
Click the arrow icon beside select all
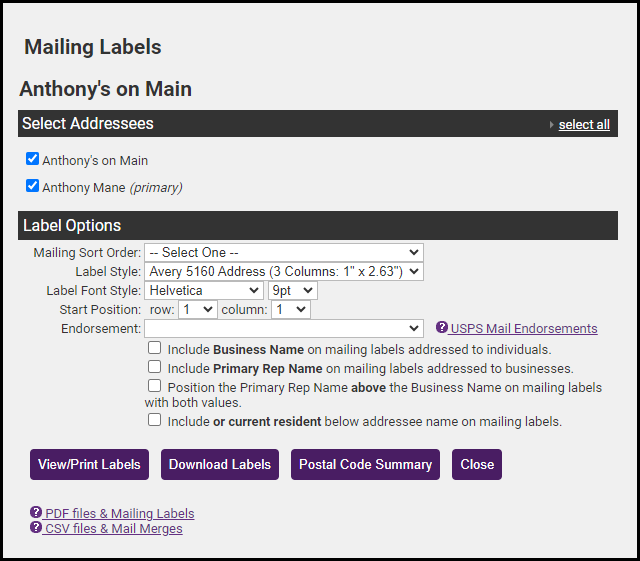click(x=551, y=125)
